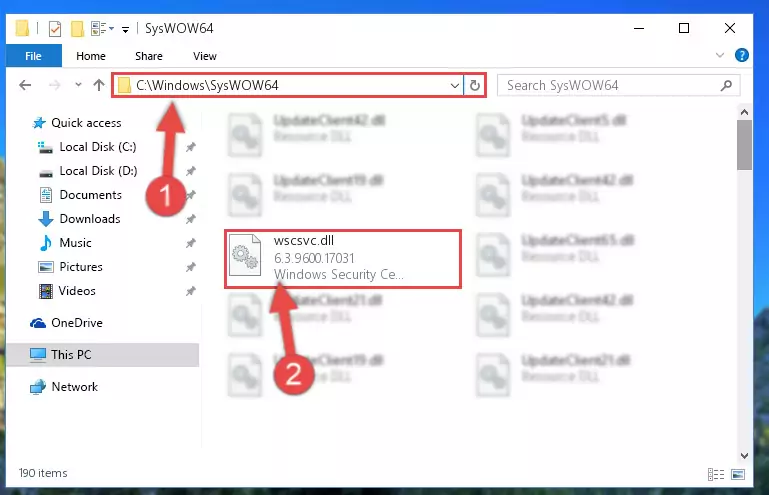Click the scrollbar up arrow
This screenshot has width=769, height=495.
click(x=744, y=112)
